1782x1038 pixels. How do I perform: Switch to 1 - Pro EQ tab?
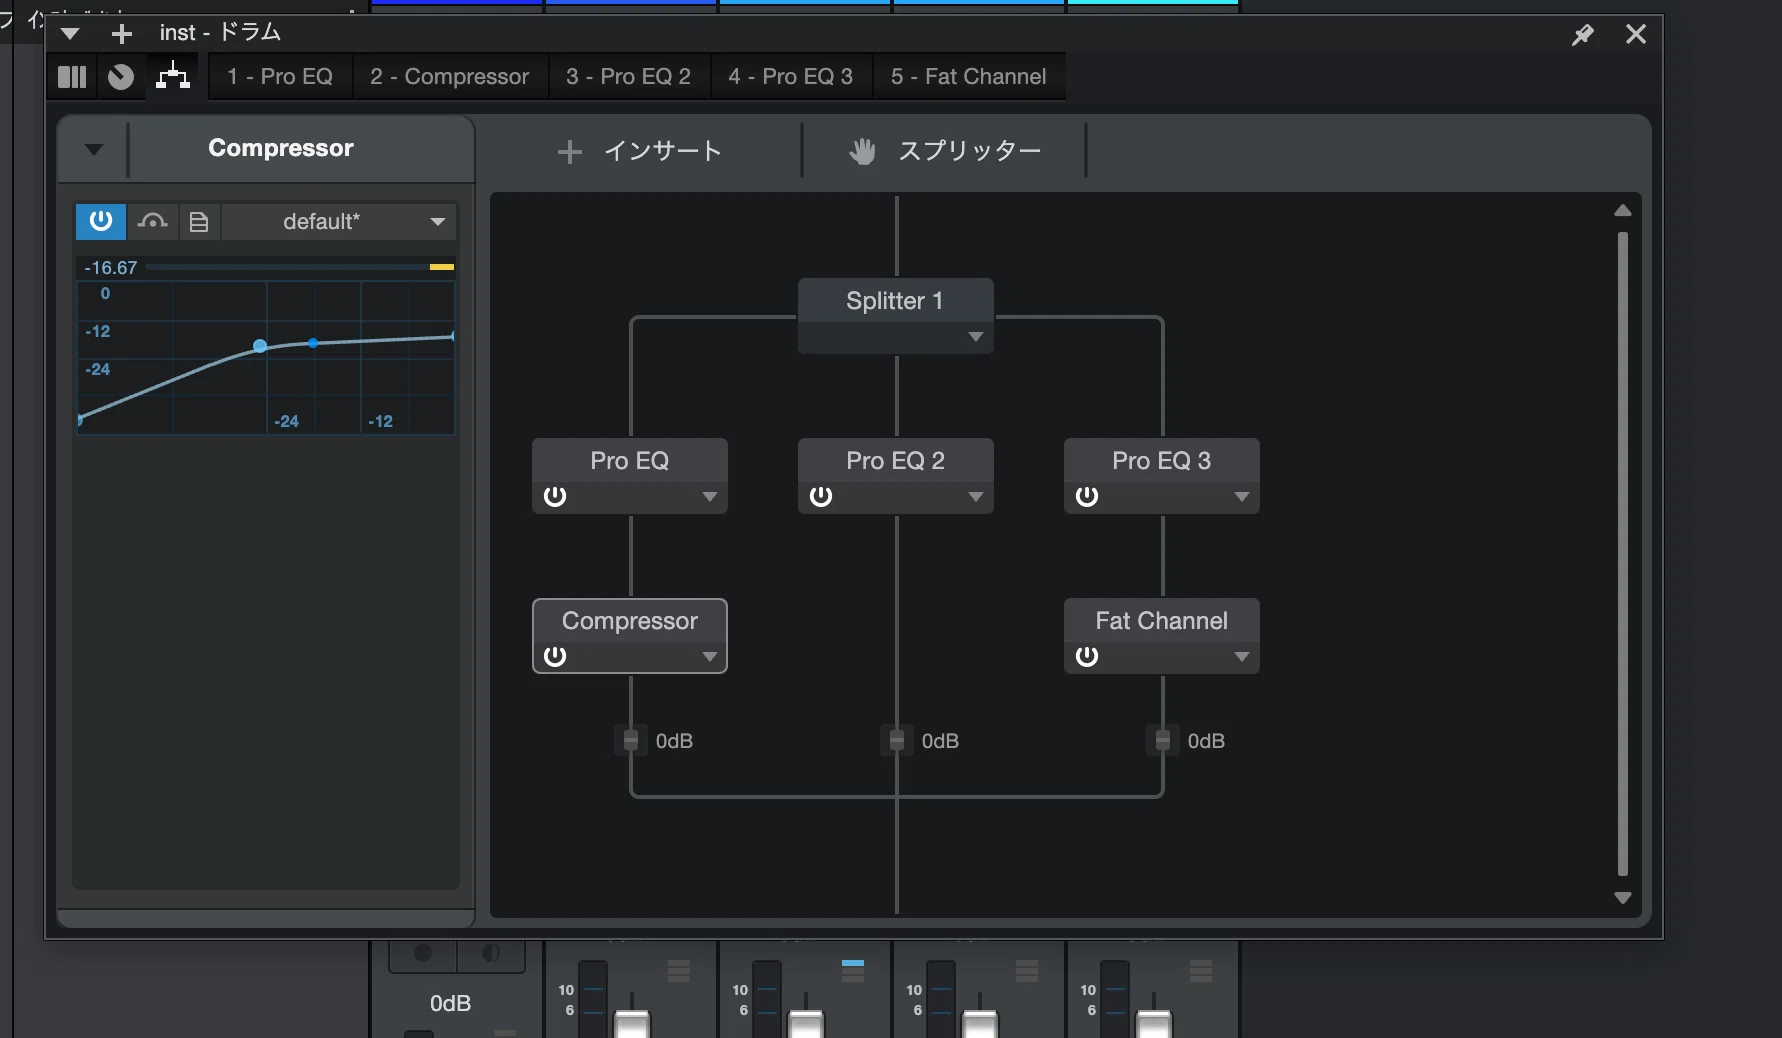tap(280, 77)
